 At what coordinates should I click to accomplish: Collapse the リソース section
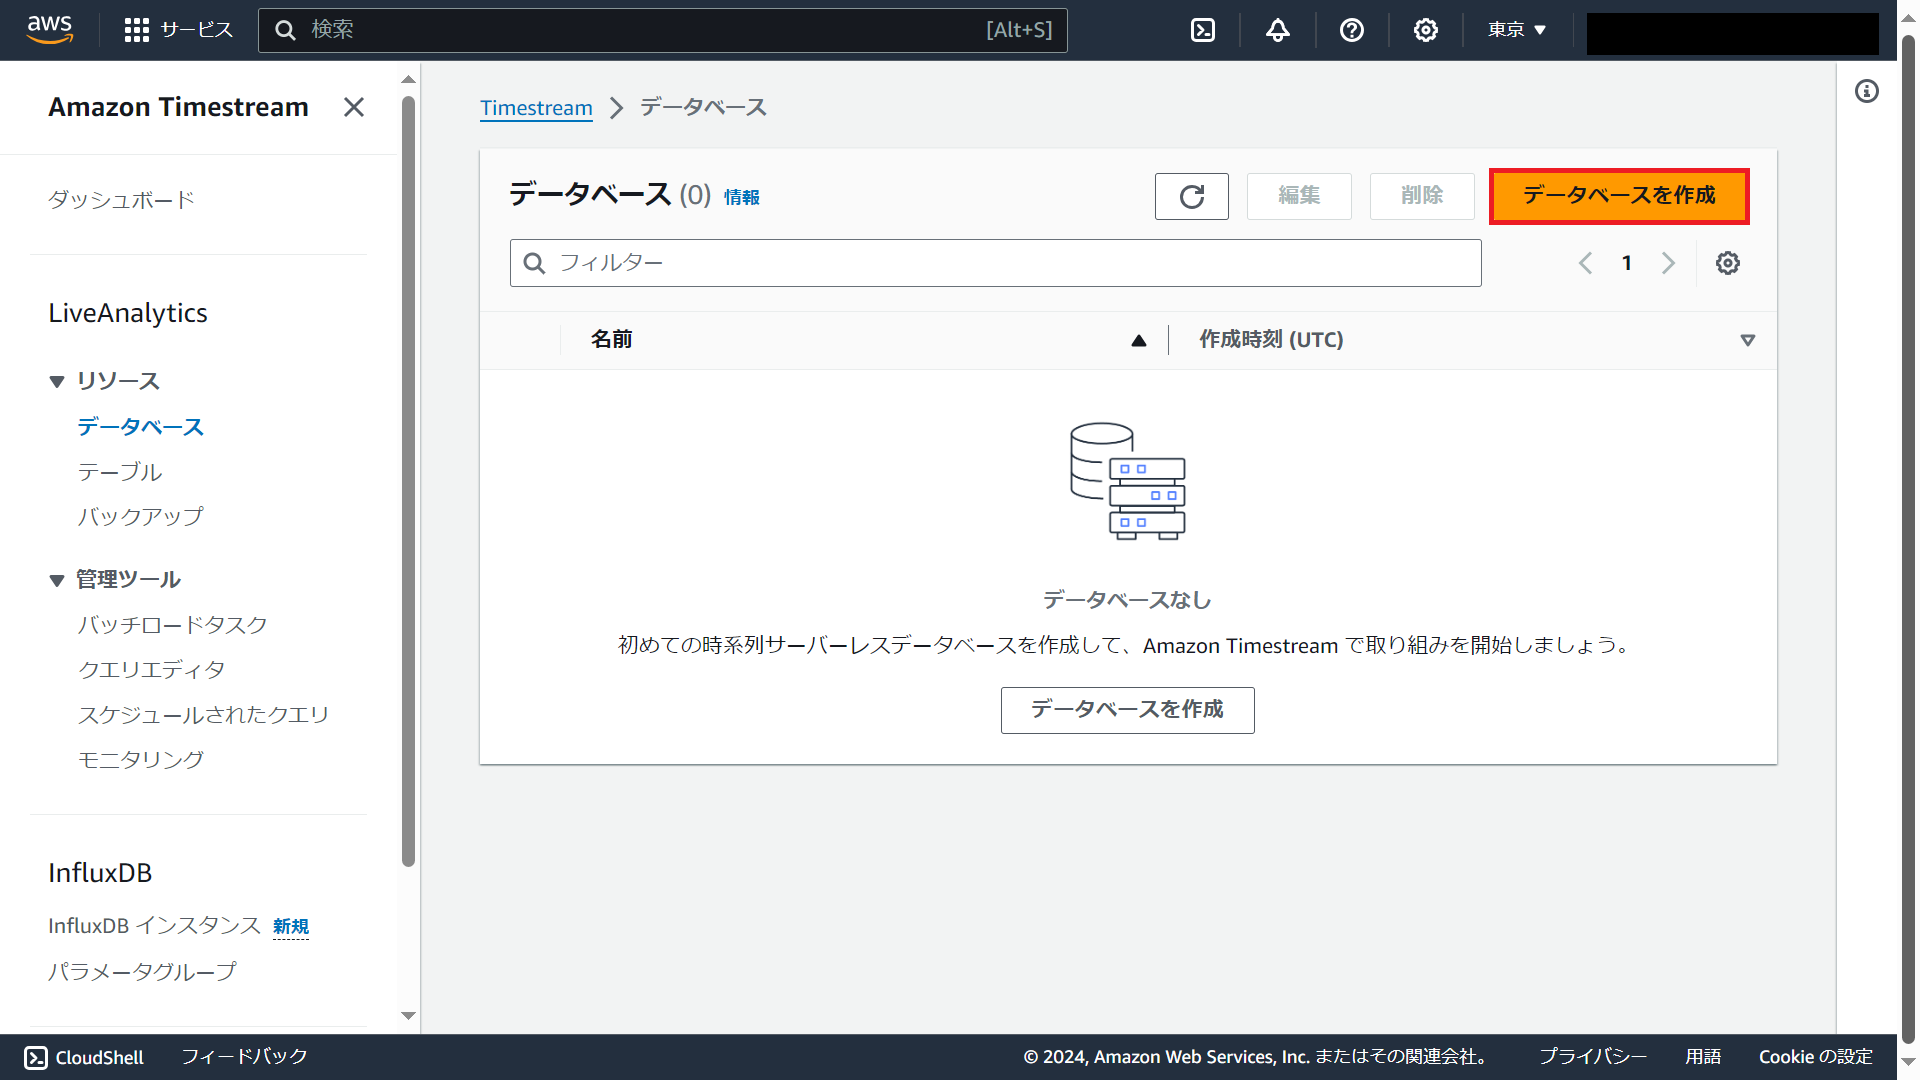point(57,381)
